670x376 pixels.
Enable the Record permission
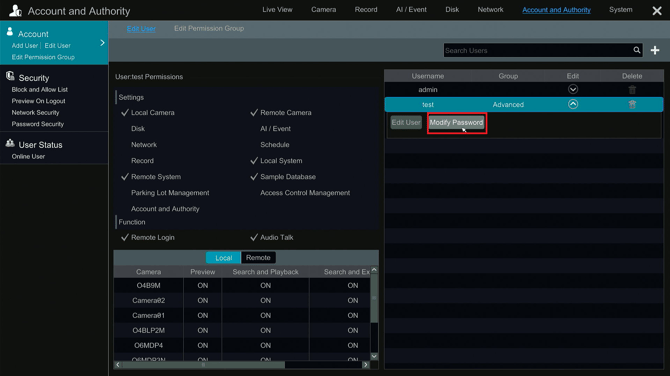point(142,161)
